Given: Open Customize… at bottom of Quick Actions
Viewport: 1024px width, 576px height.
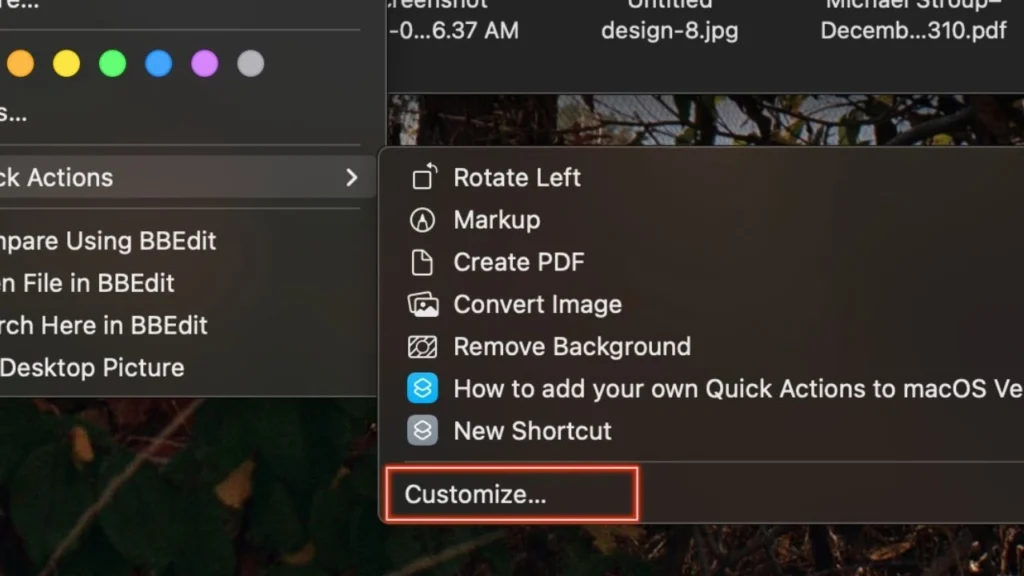Looking at the screenshot, I should pyautogui.click(x=476, y=494).
